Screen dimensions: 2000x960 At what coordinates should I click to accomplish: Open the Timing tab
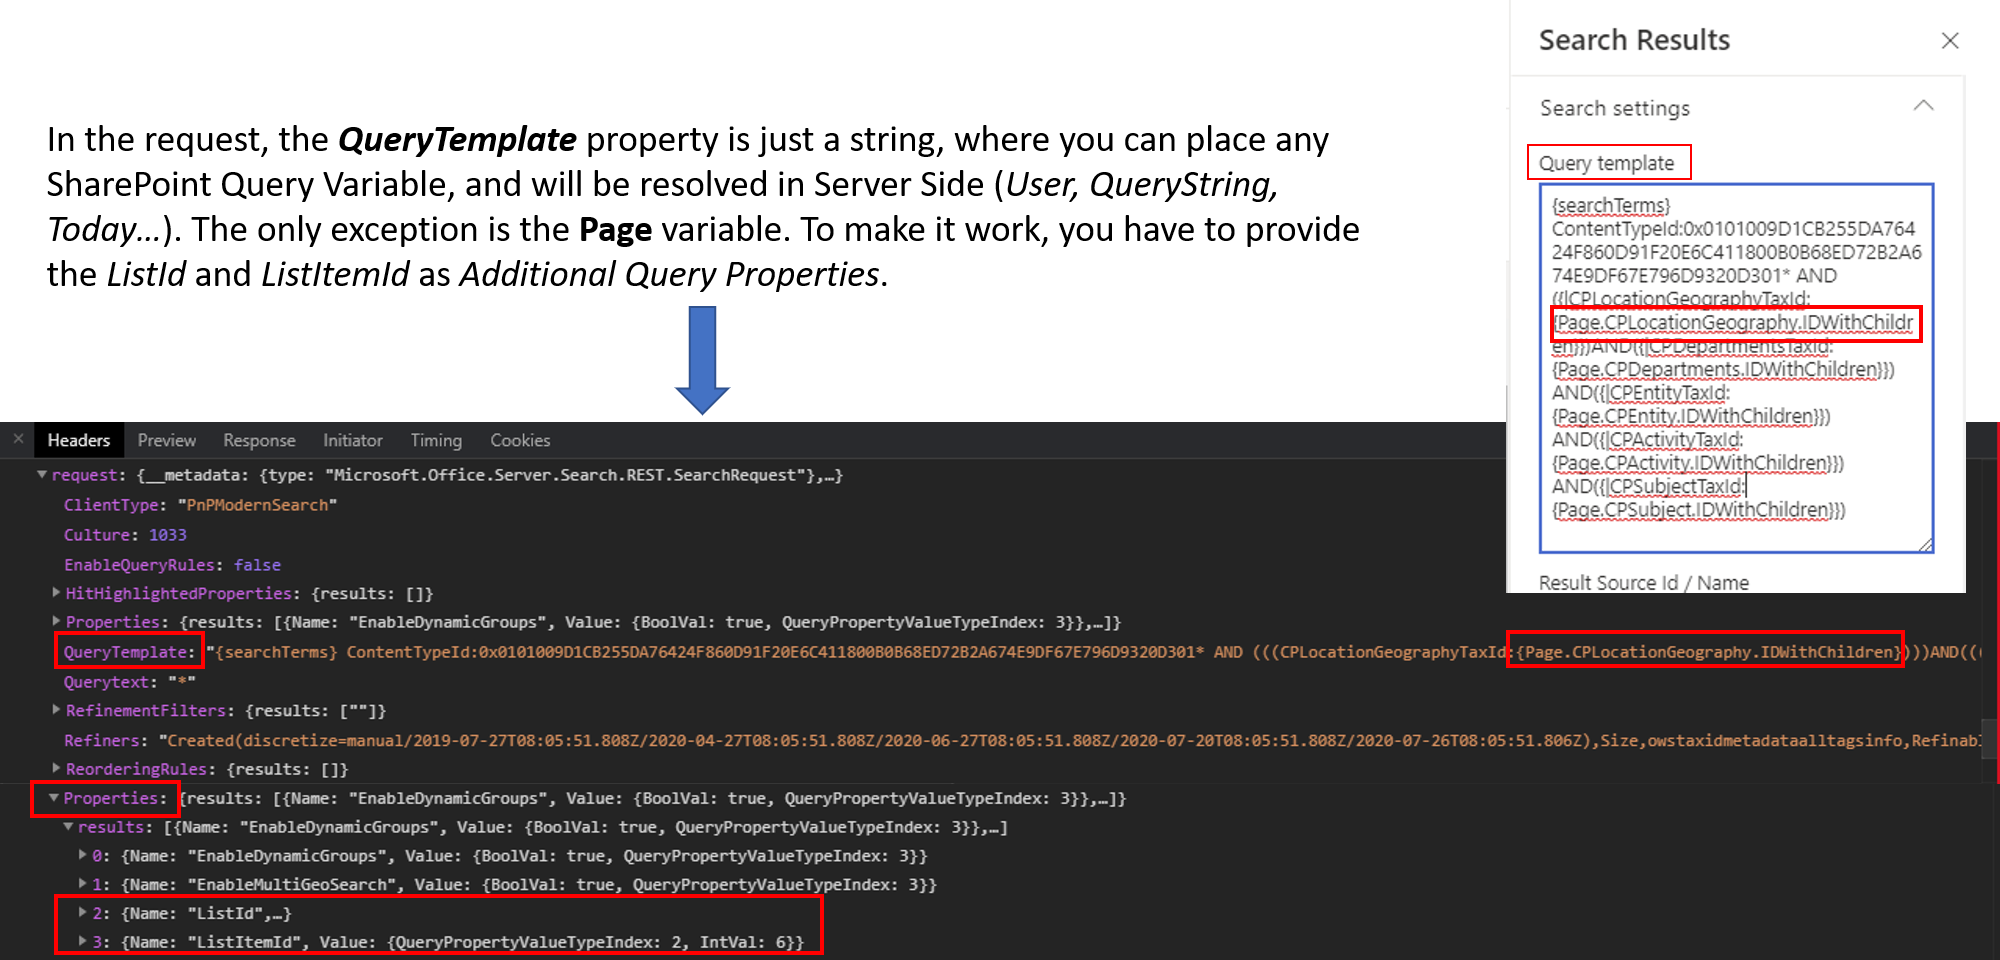[436, 440]
